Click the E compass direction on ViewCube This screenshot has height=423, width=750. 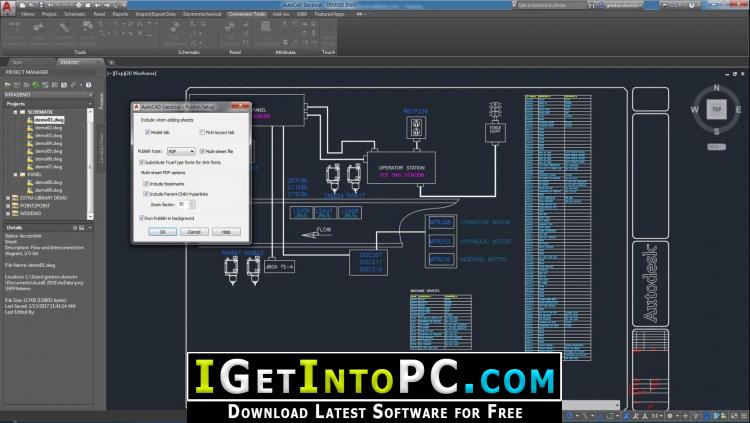738,110
